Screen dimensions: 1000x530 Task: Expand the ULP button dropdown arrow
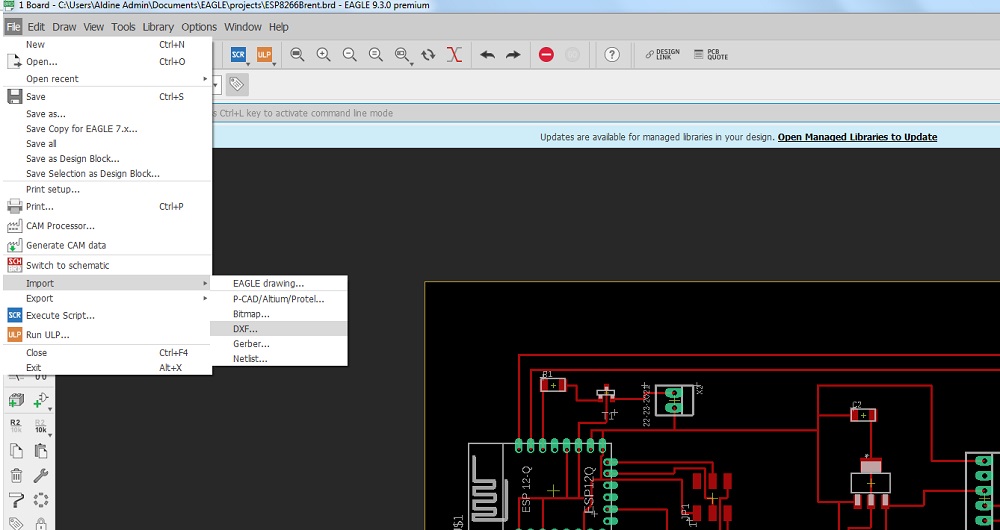[x=274, y=64]
